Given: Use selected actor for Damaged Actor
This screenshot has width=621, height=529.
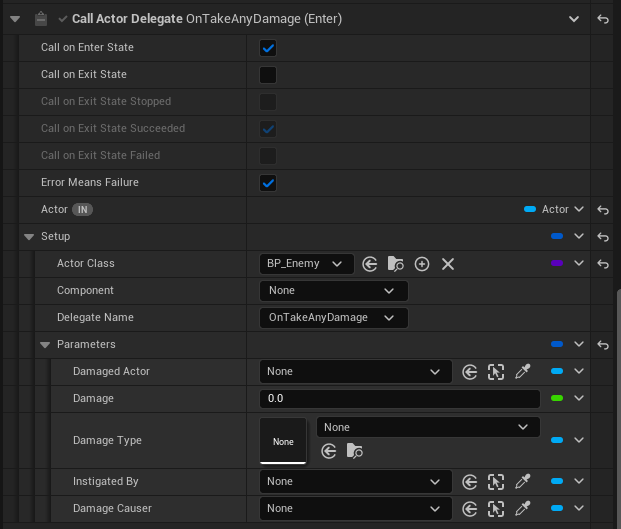Looking at the screenshot, I should click(470, 372).
